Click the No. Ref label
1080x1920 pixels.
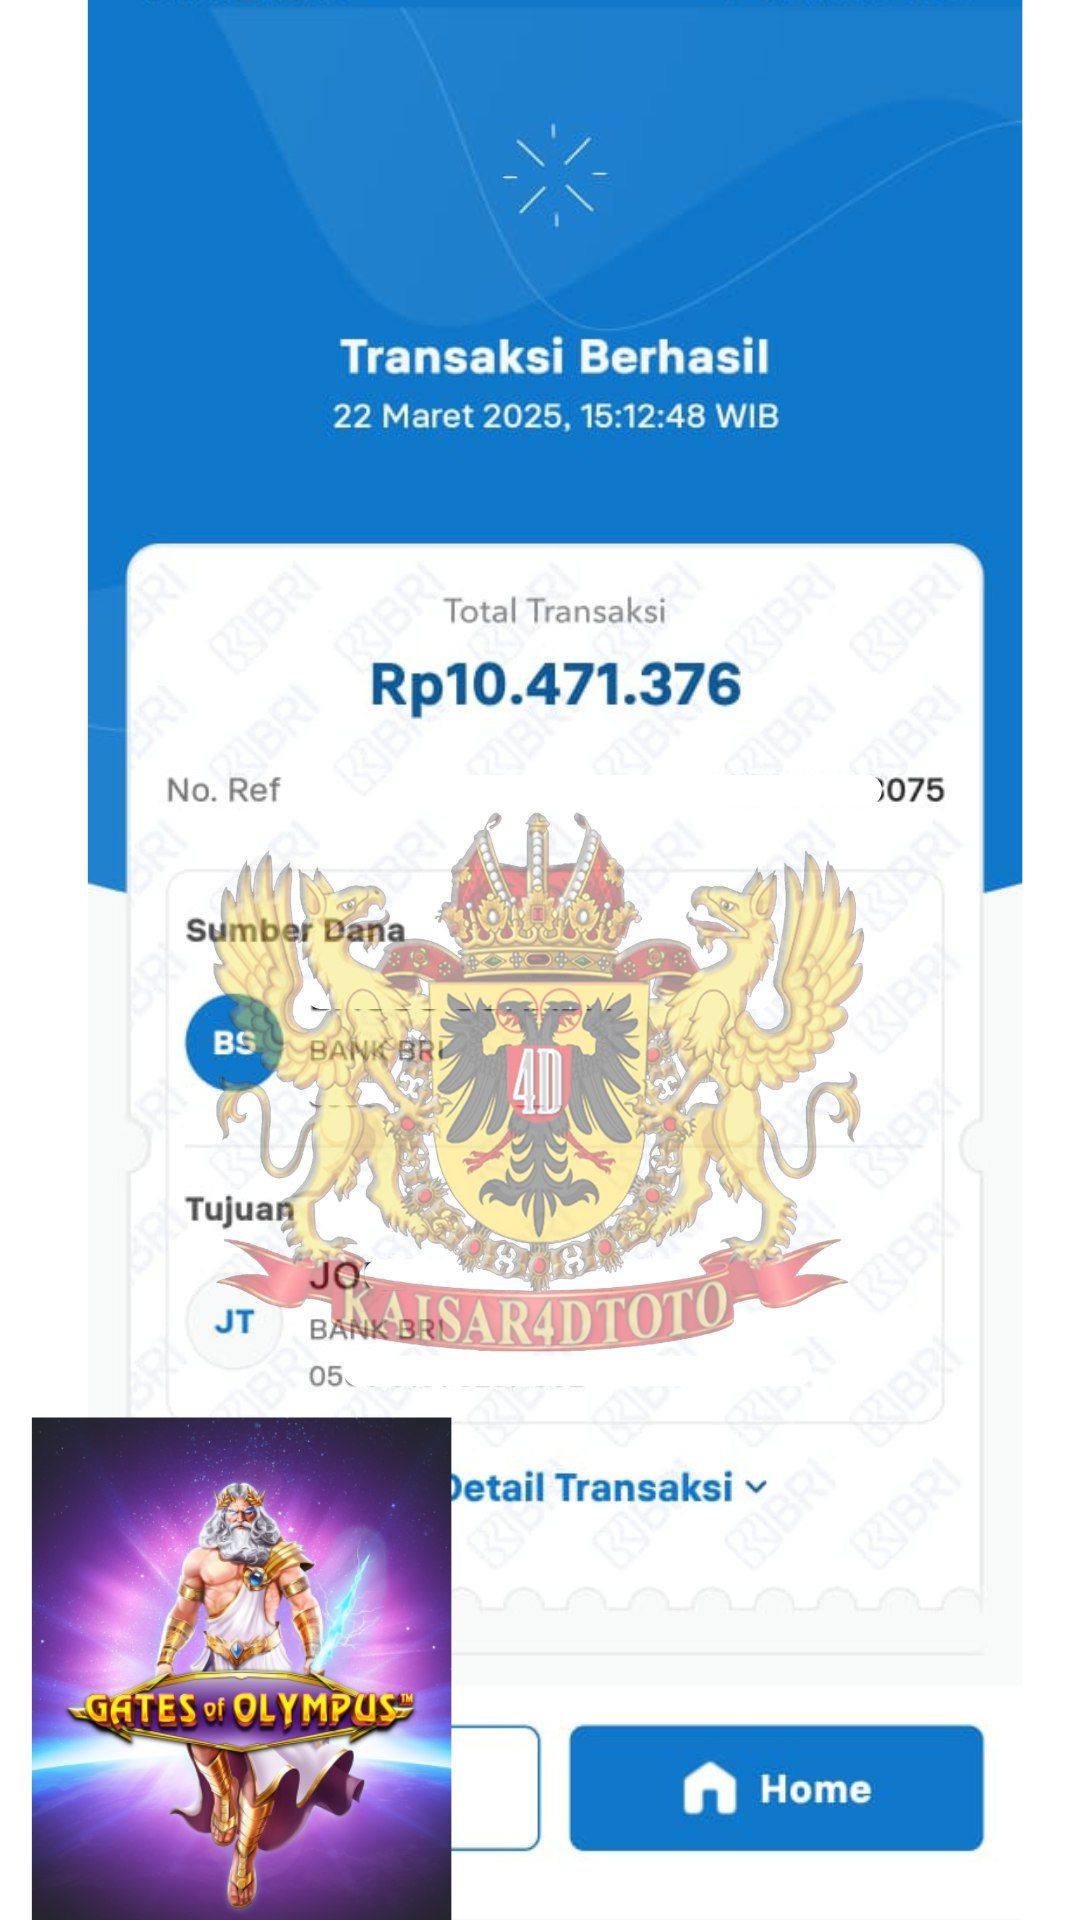(223, 790)
